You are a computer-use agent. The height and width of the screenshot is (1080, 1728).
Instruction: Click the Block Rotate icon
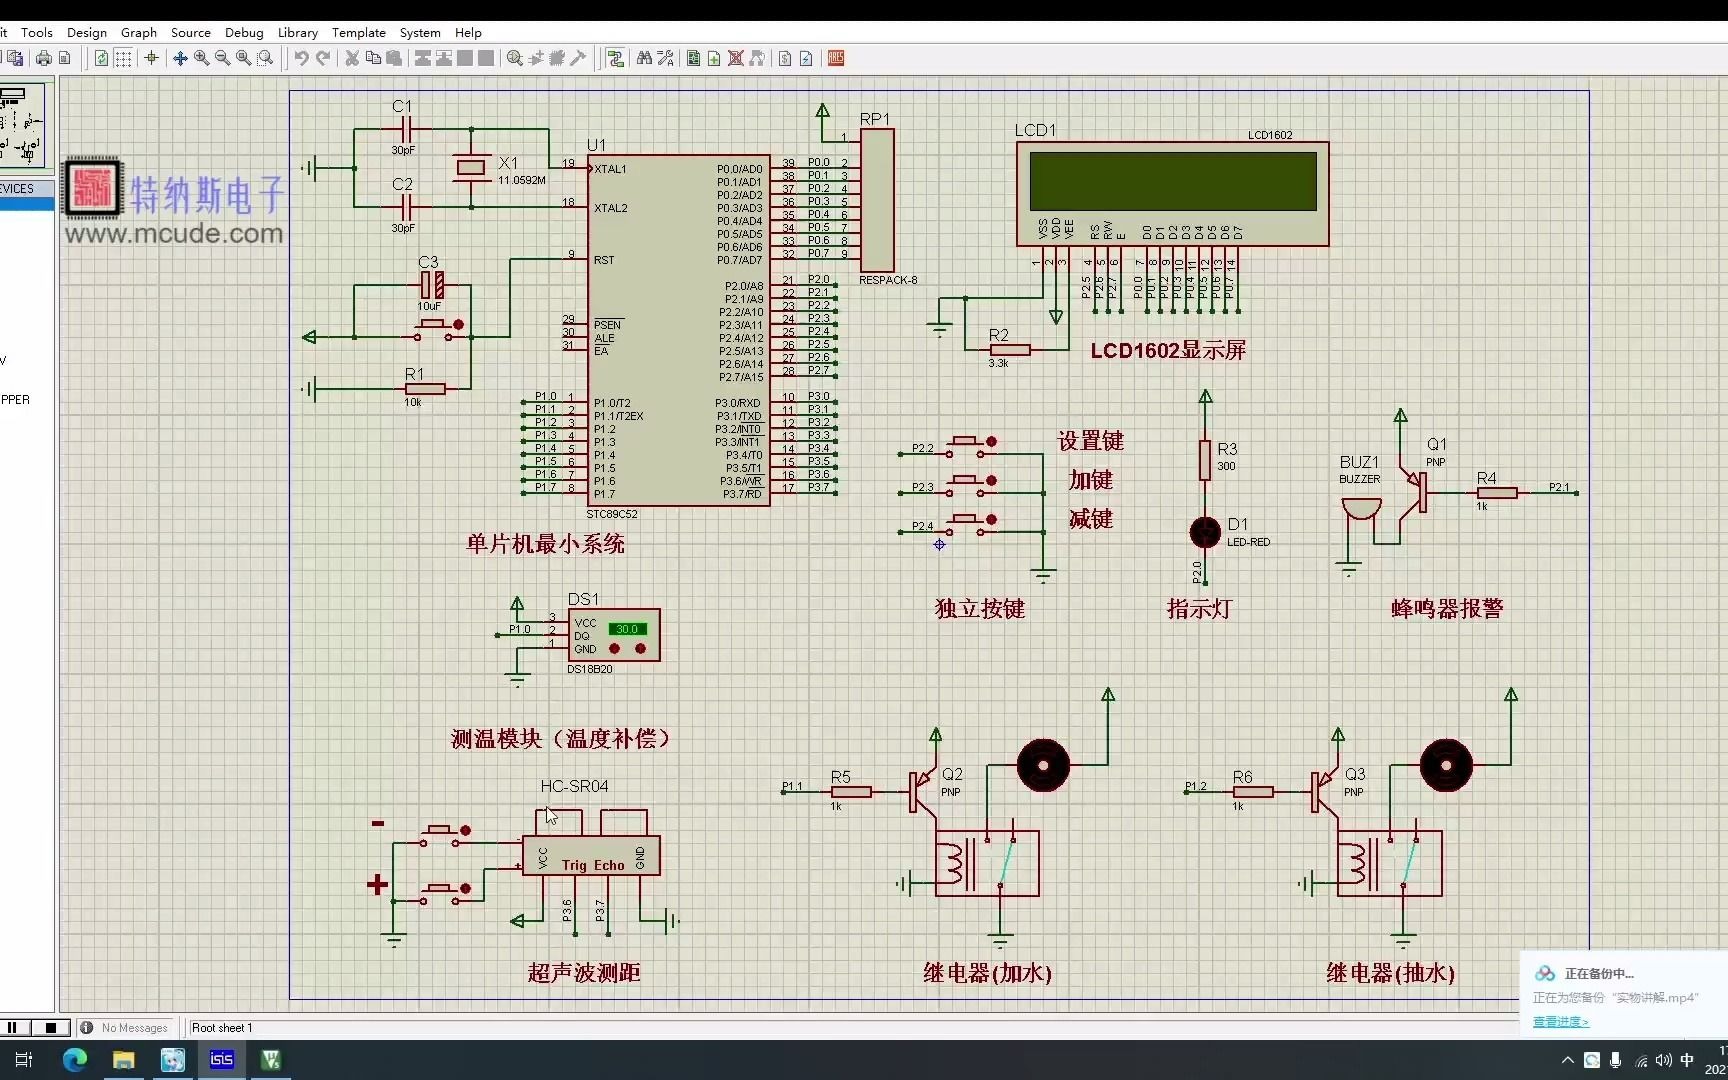tap(465, 58)
